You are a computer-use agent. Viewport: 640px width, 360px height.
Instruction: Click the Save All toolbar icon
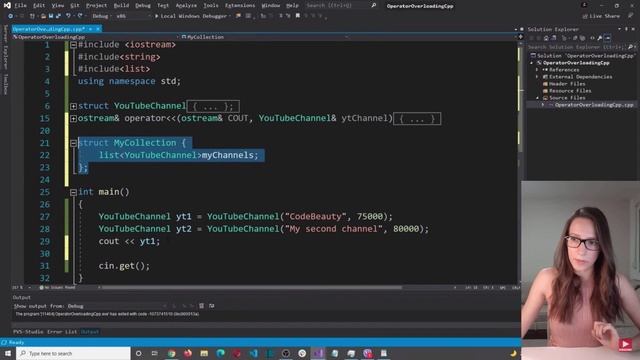pyautogui.click(x=58, y=16)
